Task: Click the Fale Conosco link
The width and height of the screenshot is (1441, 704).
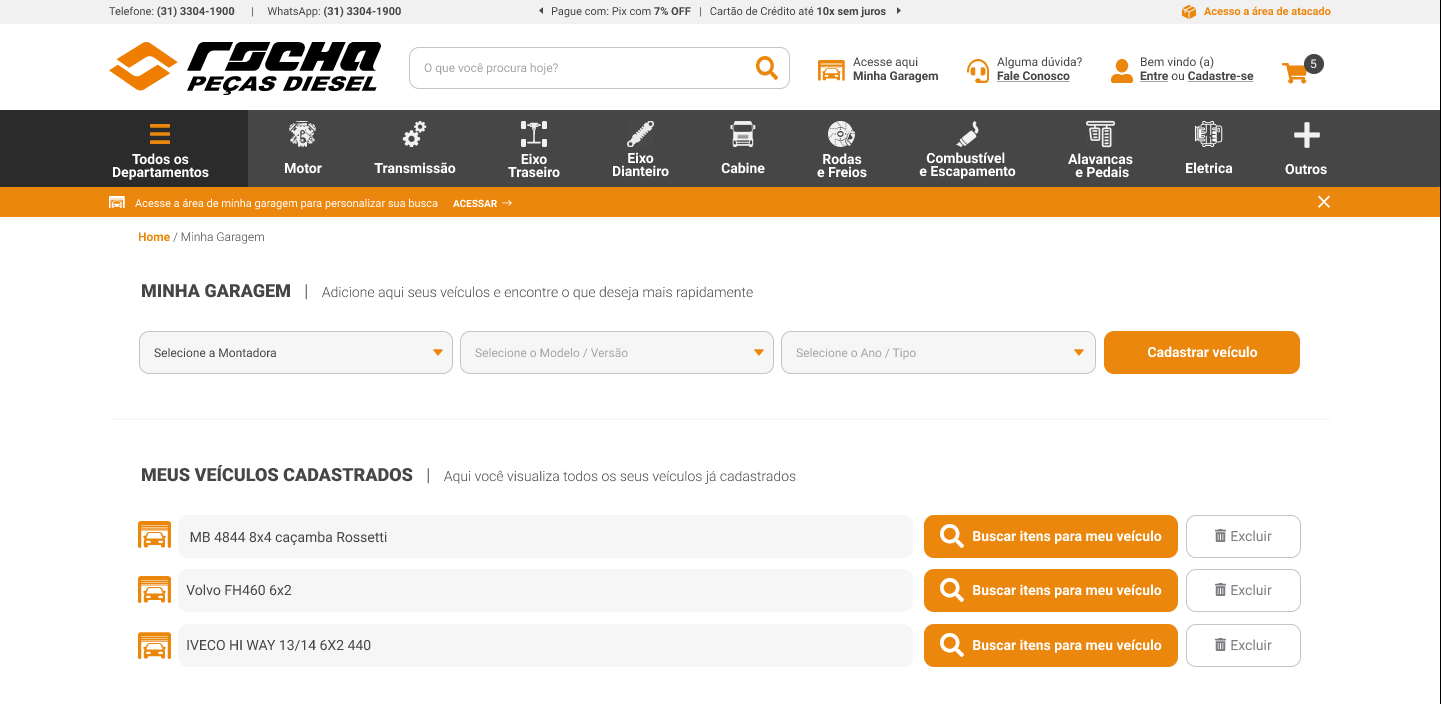Action: pyautogui.click(x=1033, y=76)
